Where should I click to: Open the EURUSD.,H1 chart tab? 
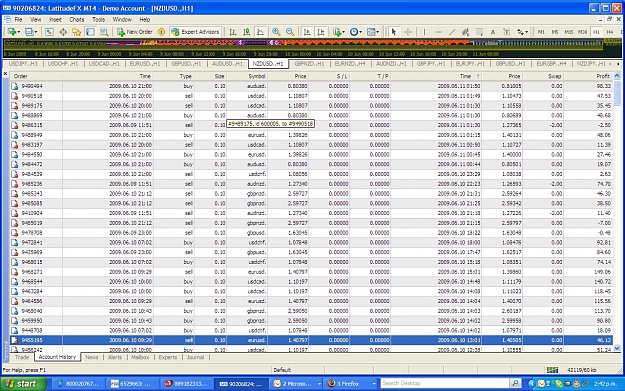point(145,64)
